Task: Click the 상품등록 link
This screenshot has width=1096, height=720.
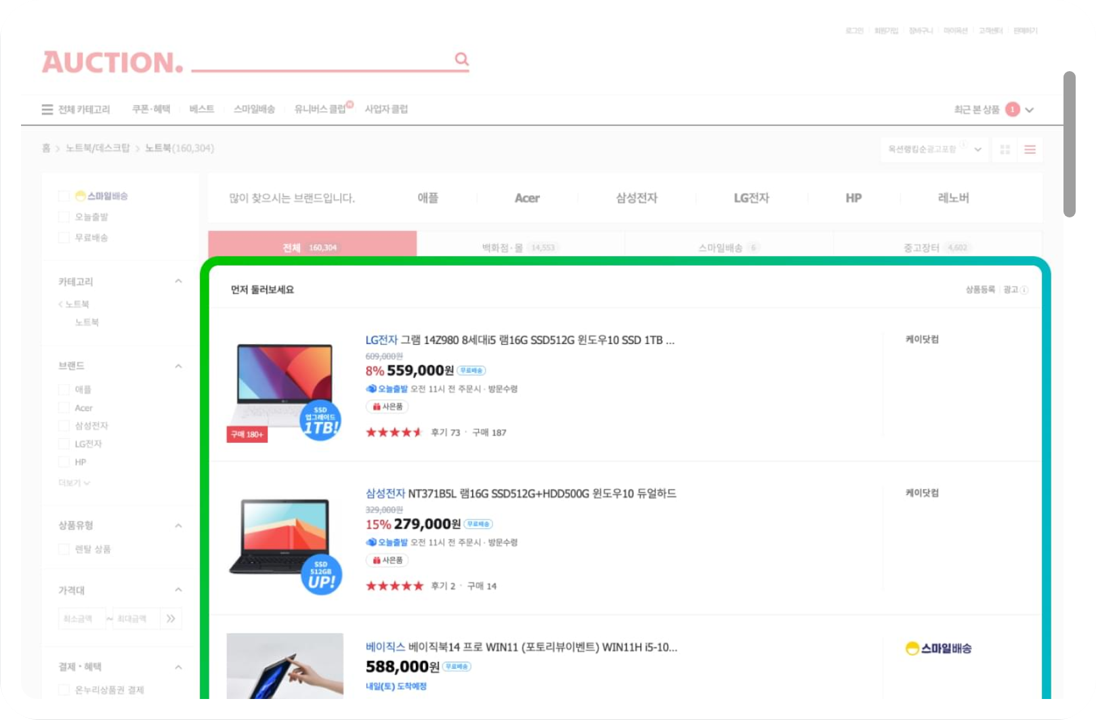Action: [x=980, y=289]
